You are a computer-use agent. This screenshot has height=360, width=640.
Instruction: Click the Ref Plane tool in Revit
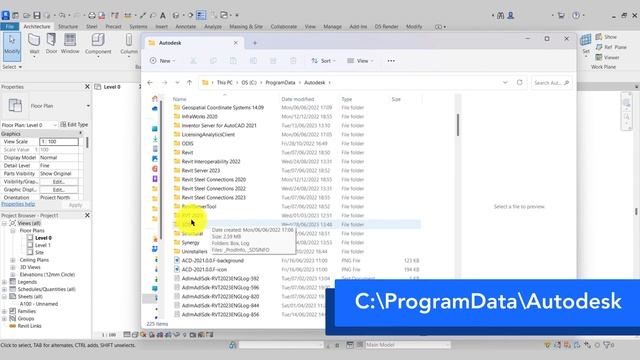[x=611, y=47]
